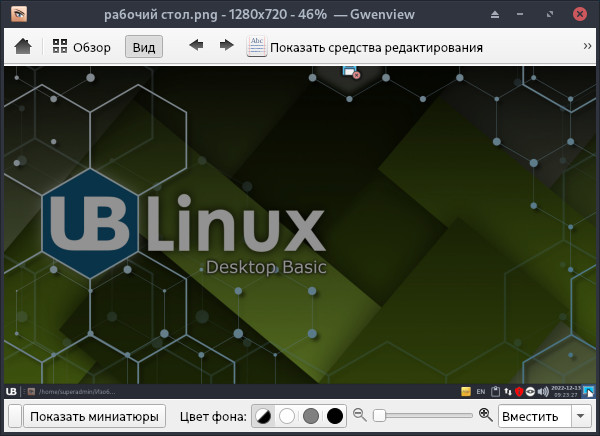Go to the previous image arrow
The width and height of the screenshot is (600, 436).
pos(196,46)
